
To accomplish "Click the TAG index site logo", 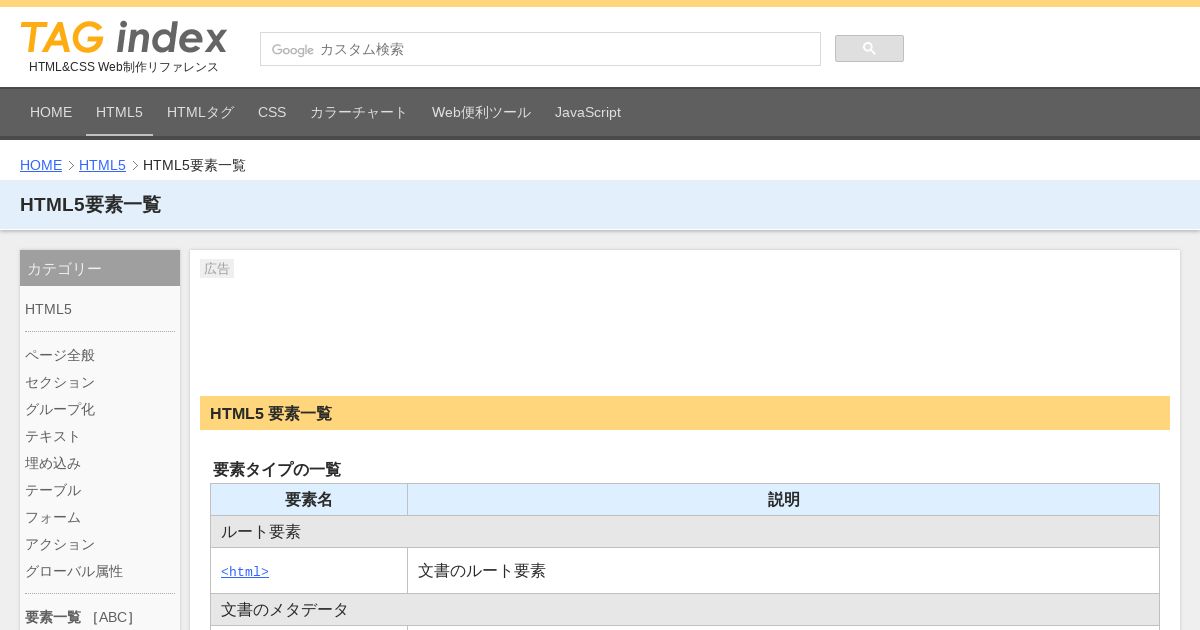I will click(124, 38).
